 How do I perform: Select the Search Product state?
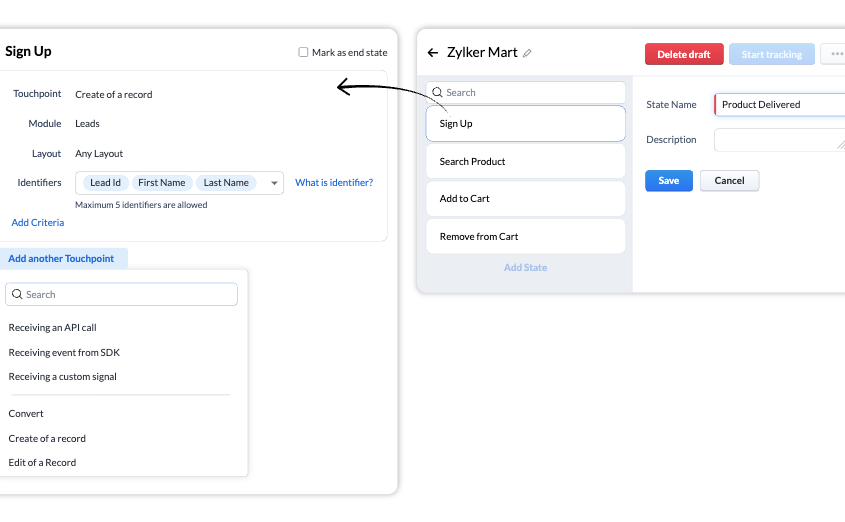click(525, 162)
